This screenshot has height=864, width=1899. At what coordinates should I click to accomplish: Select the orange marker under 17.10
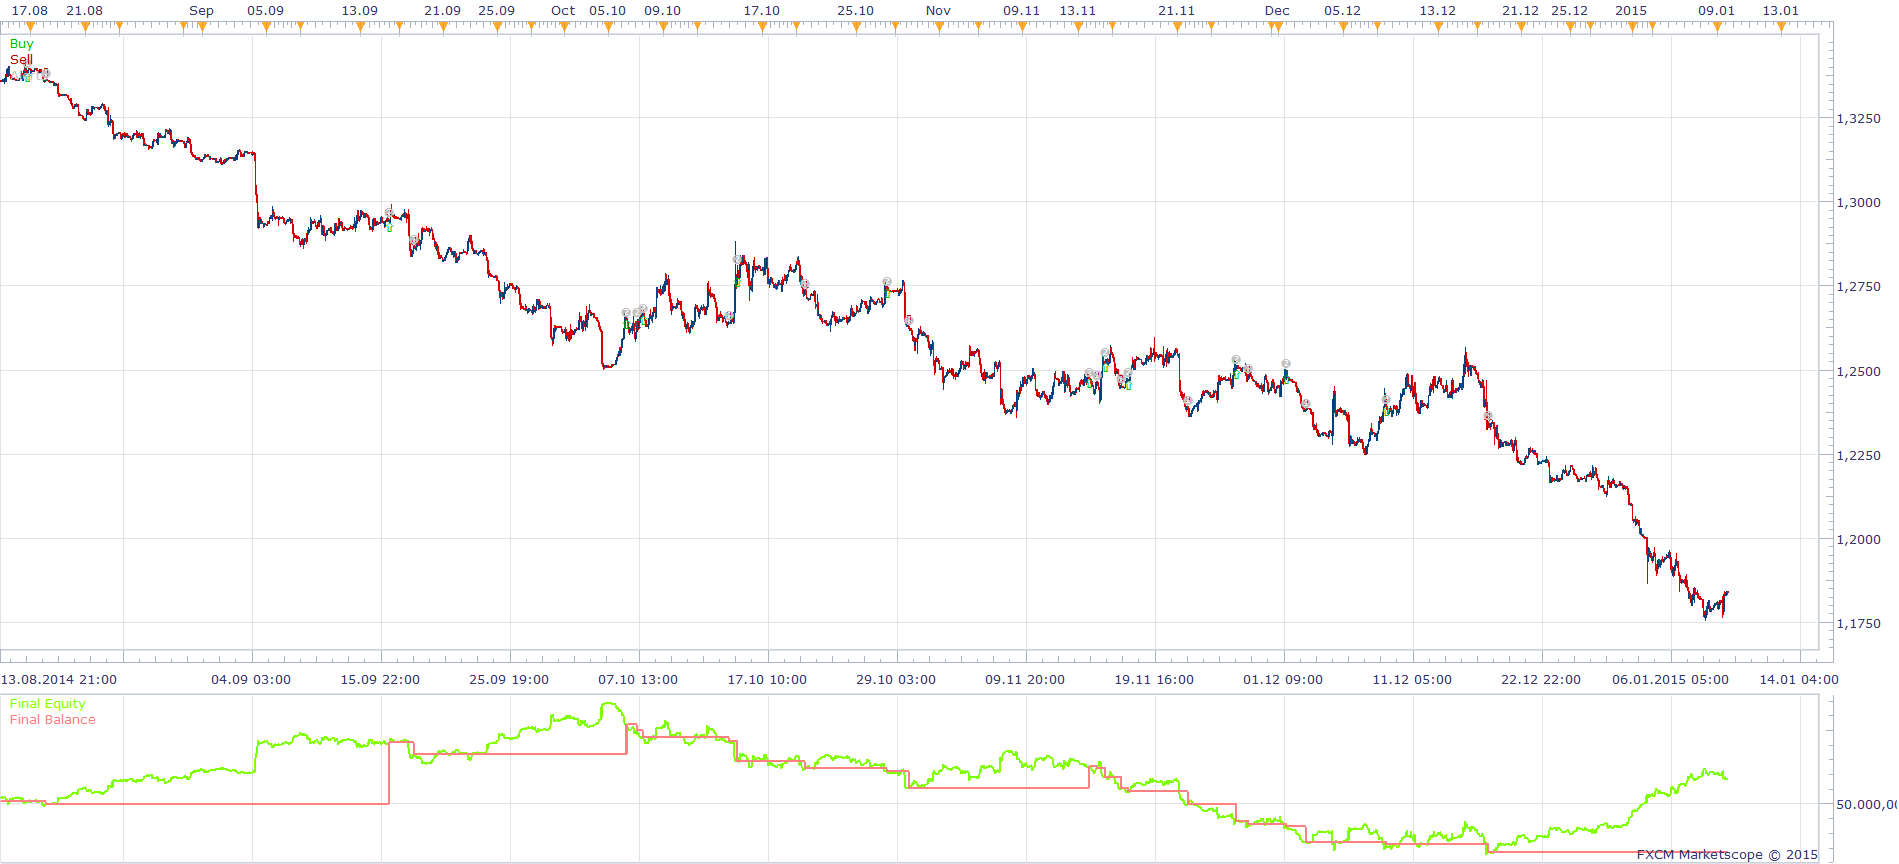click(762, 27)
